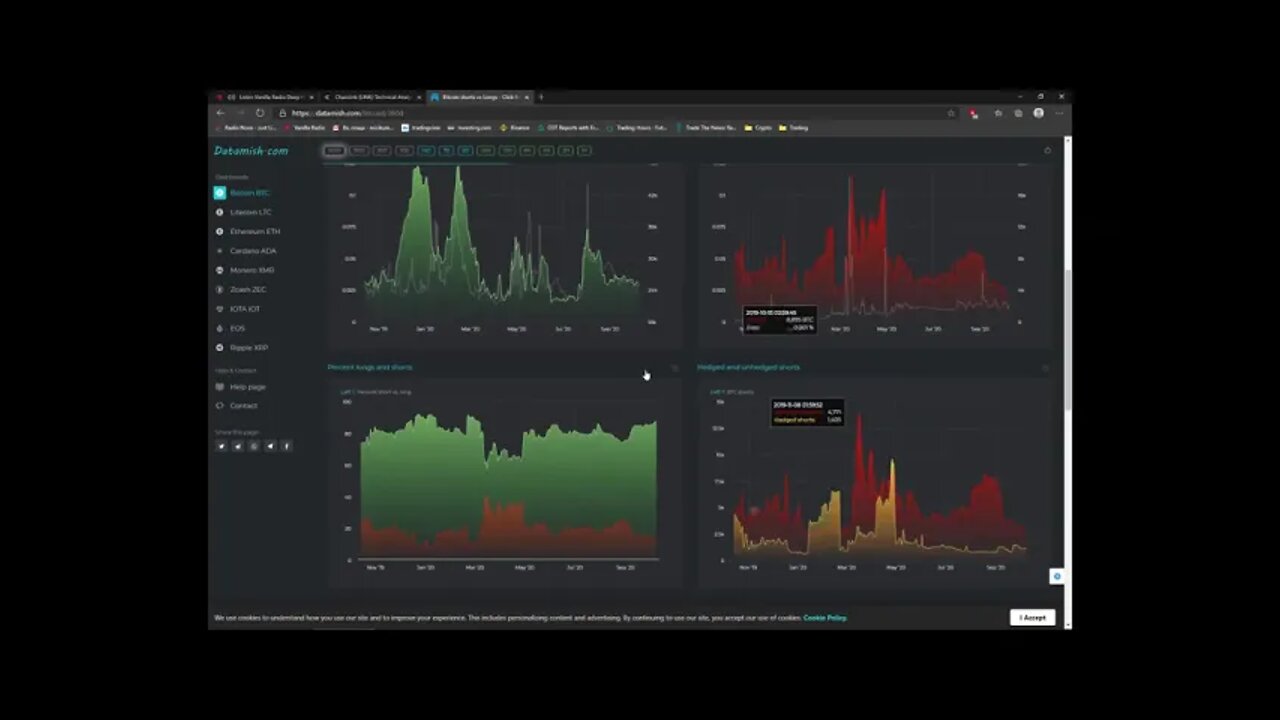Click the Help page book icon
Viewport: 1280px width, 720px height.
(x=220, y=387)
